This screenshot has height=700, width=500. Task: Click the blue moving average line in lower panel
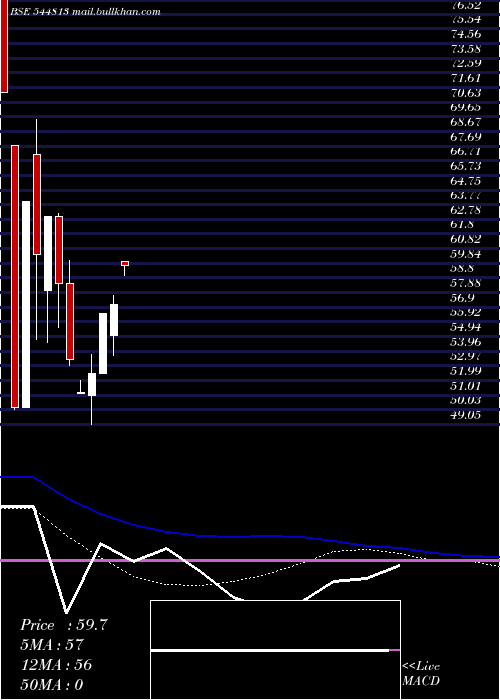click(x=250, y=536)
